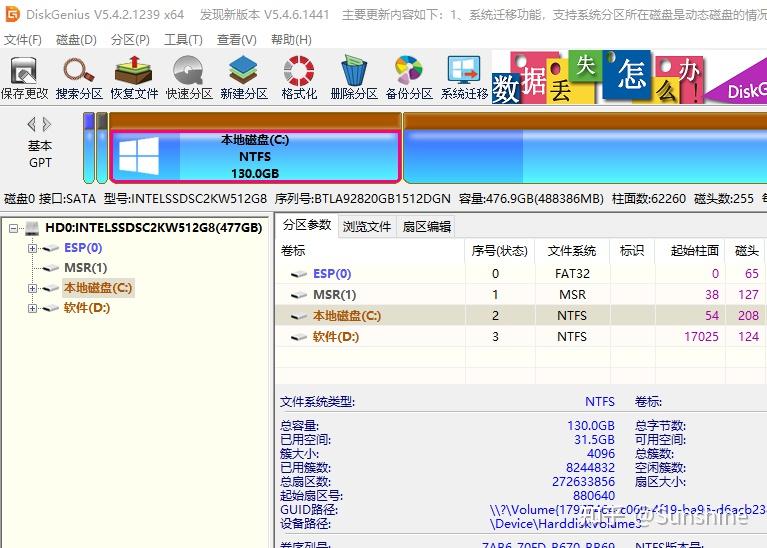Select the small ESP partition bar segment
The width and height of the screenshot is (767, 548).
point(89,148)
